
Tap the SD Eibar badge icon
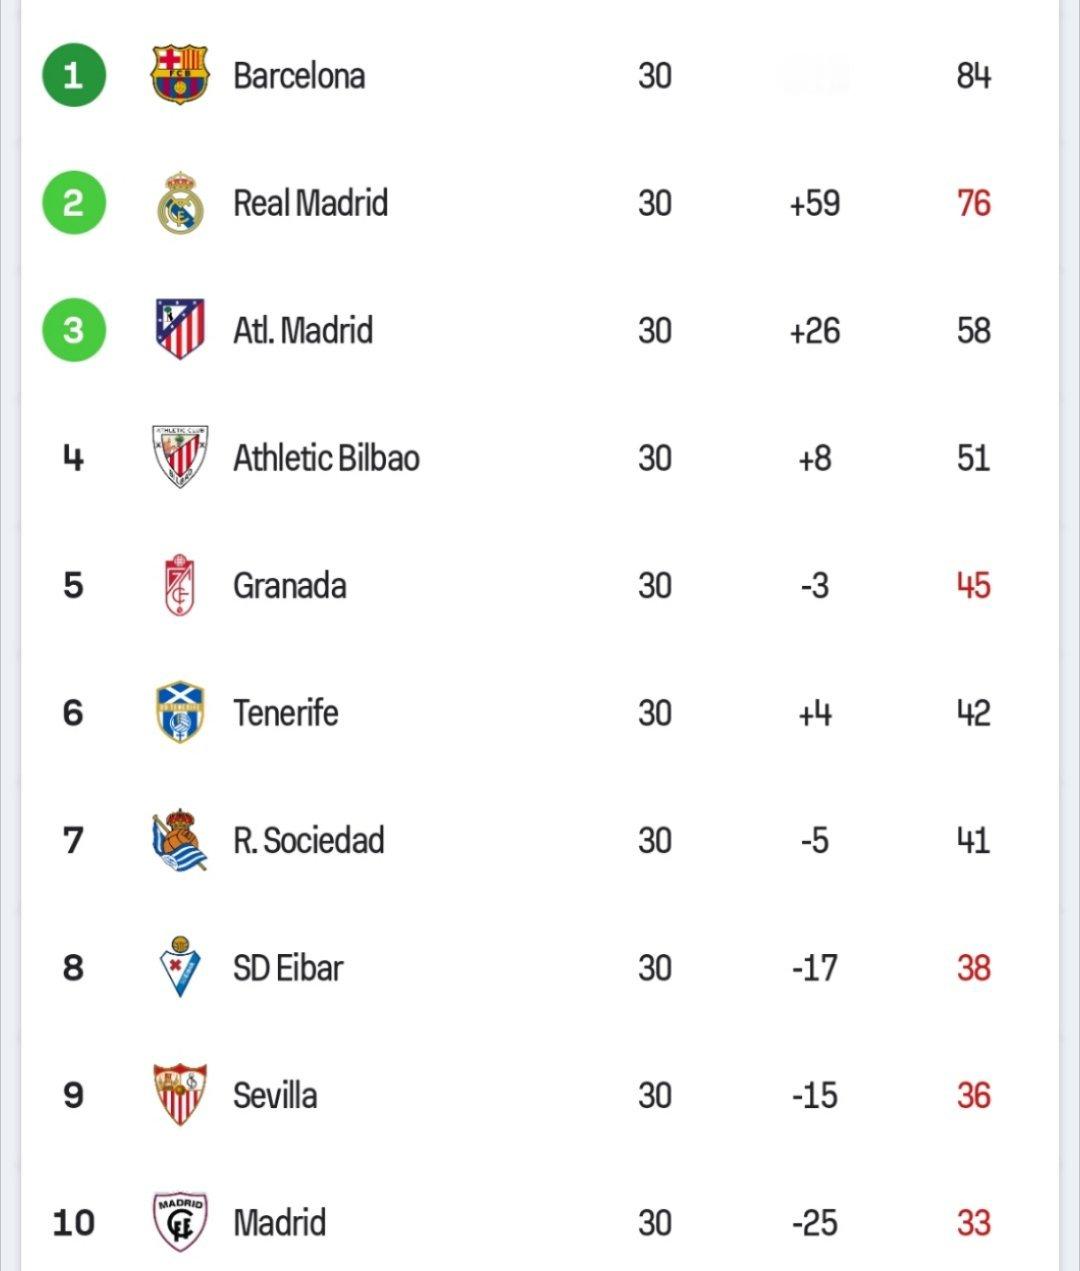pyautogui.click(x=180, y=967)
